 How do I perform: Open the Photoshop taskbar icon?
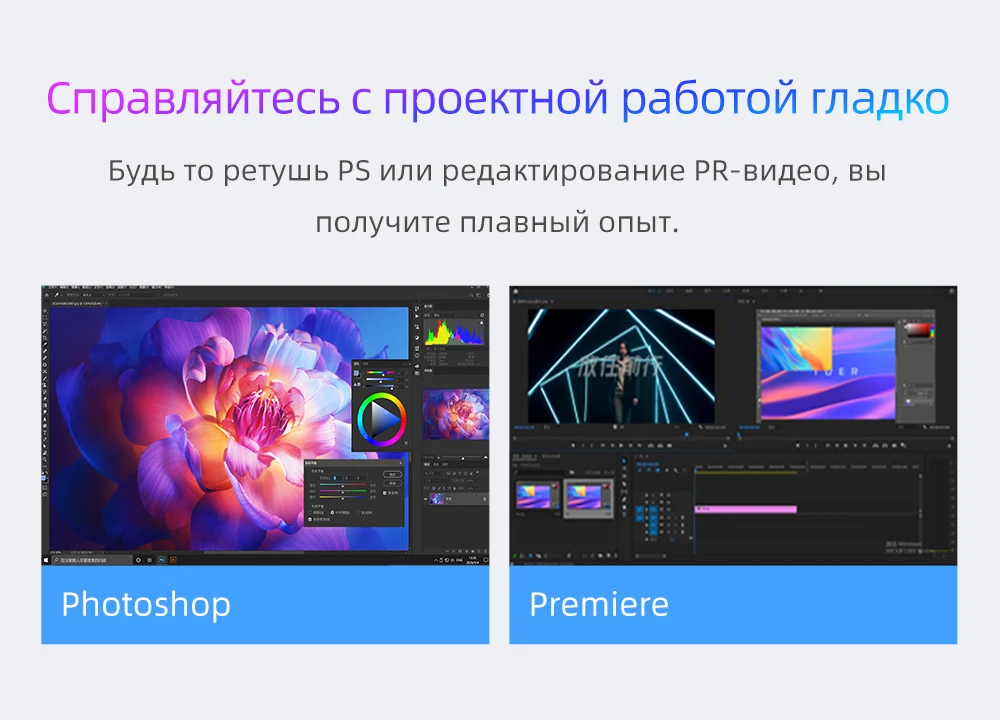[x=162, y=560]
